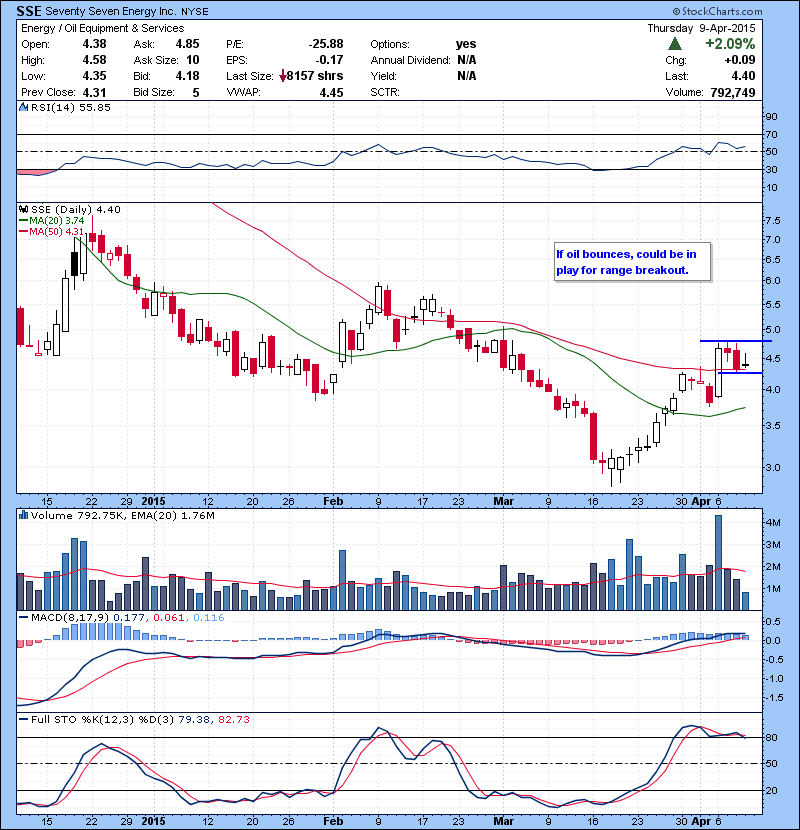The image size is (800, 830).
Task: Click the 8157 shrs last size value
Action: [315, 76]
